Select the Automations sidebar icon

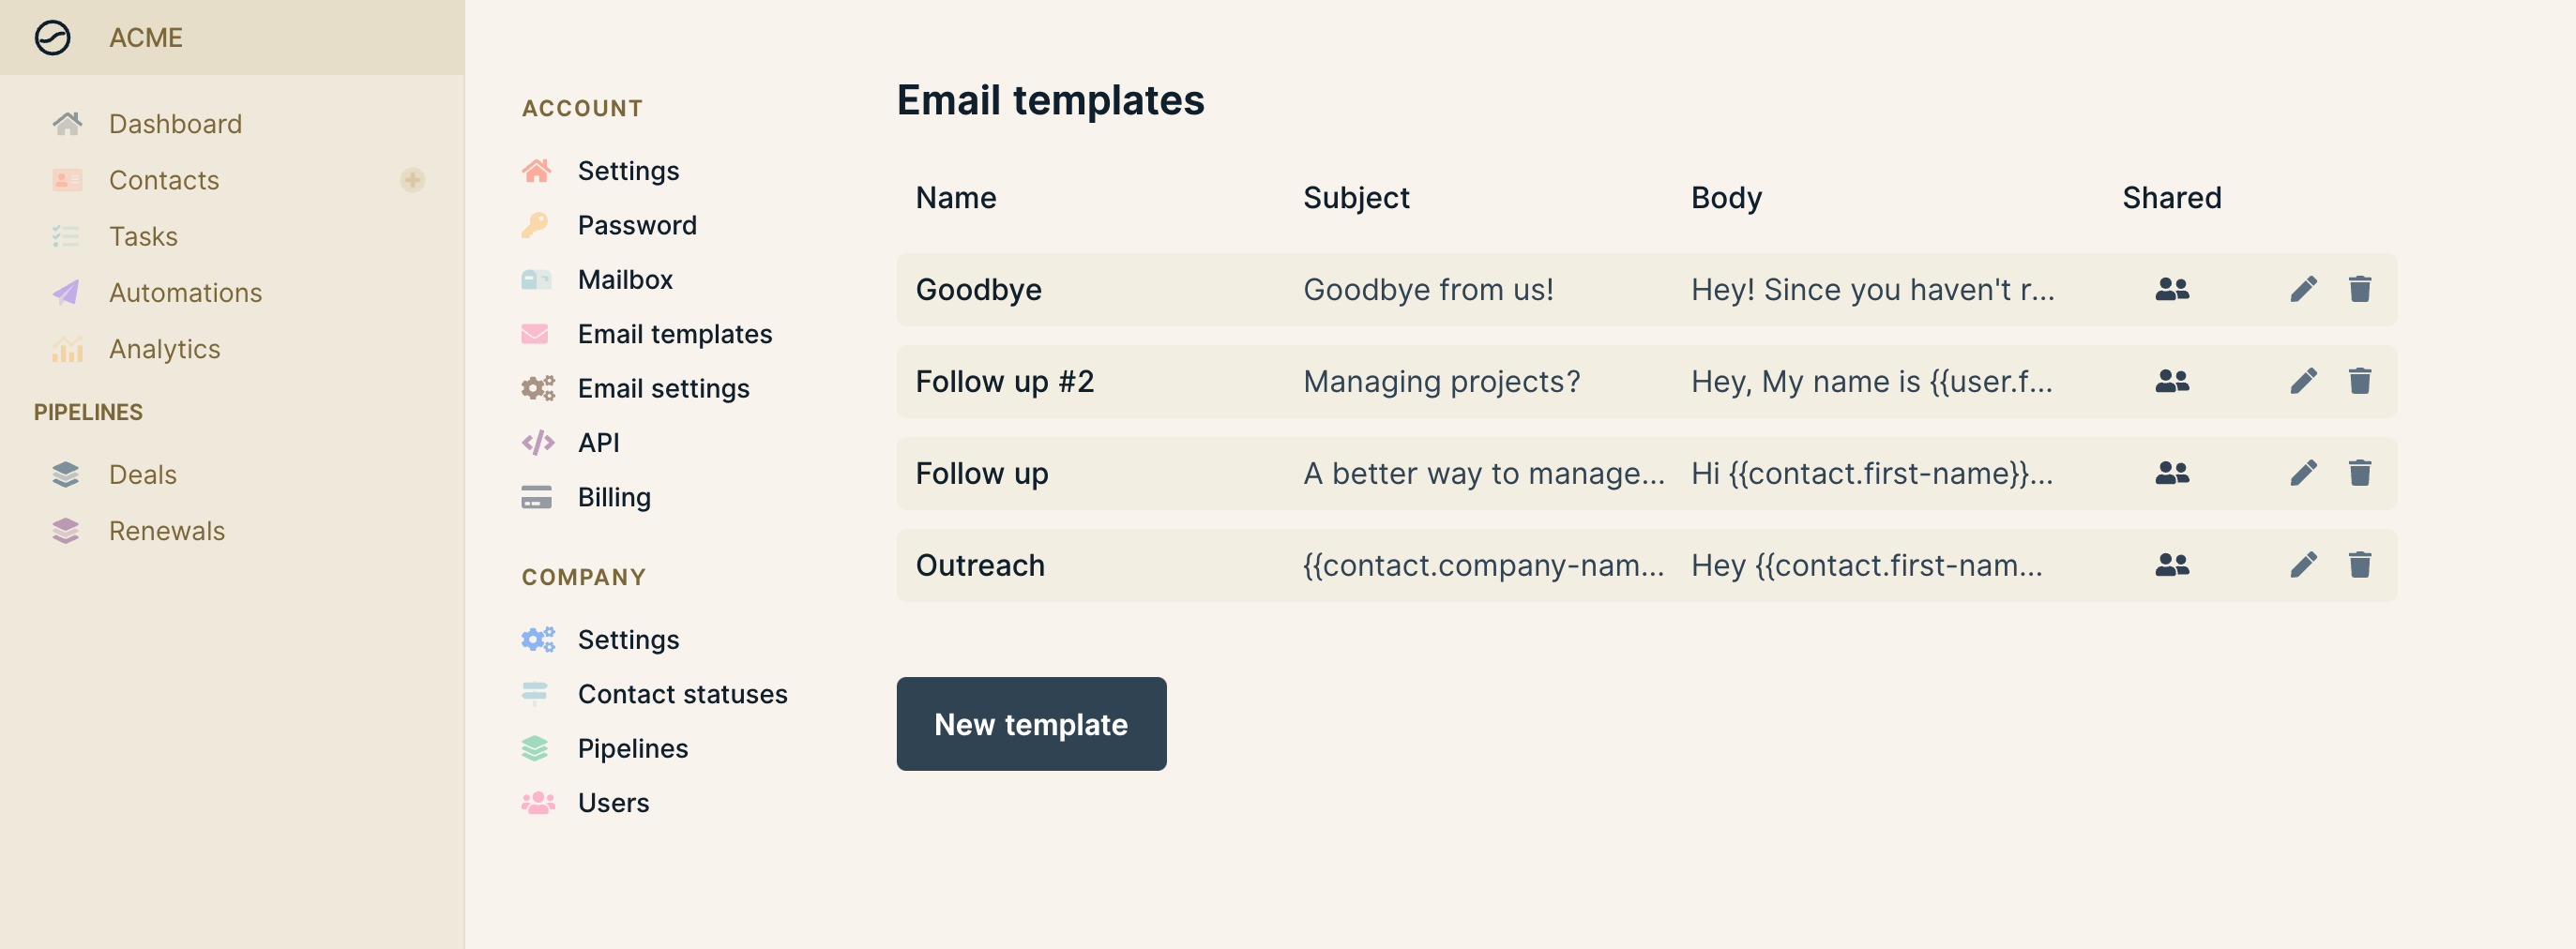click(x=66, y=292)
